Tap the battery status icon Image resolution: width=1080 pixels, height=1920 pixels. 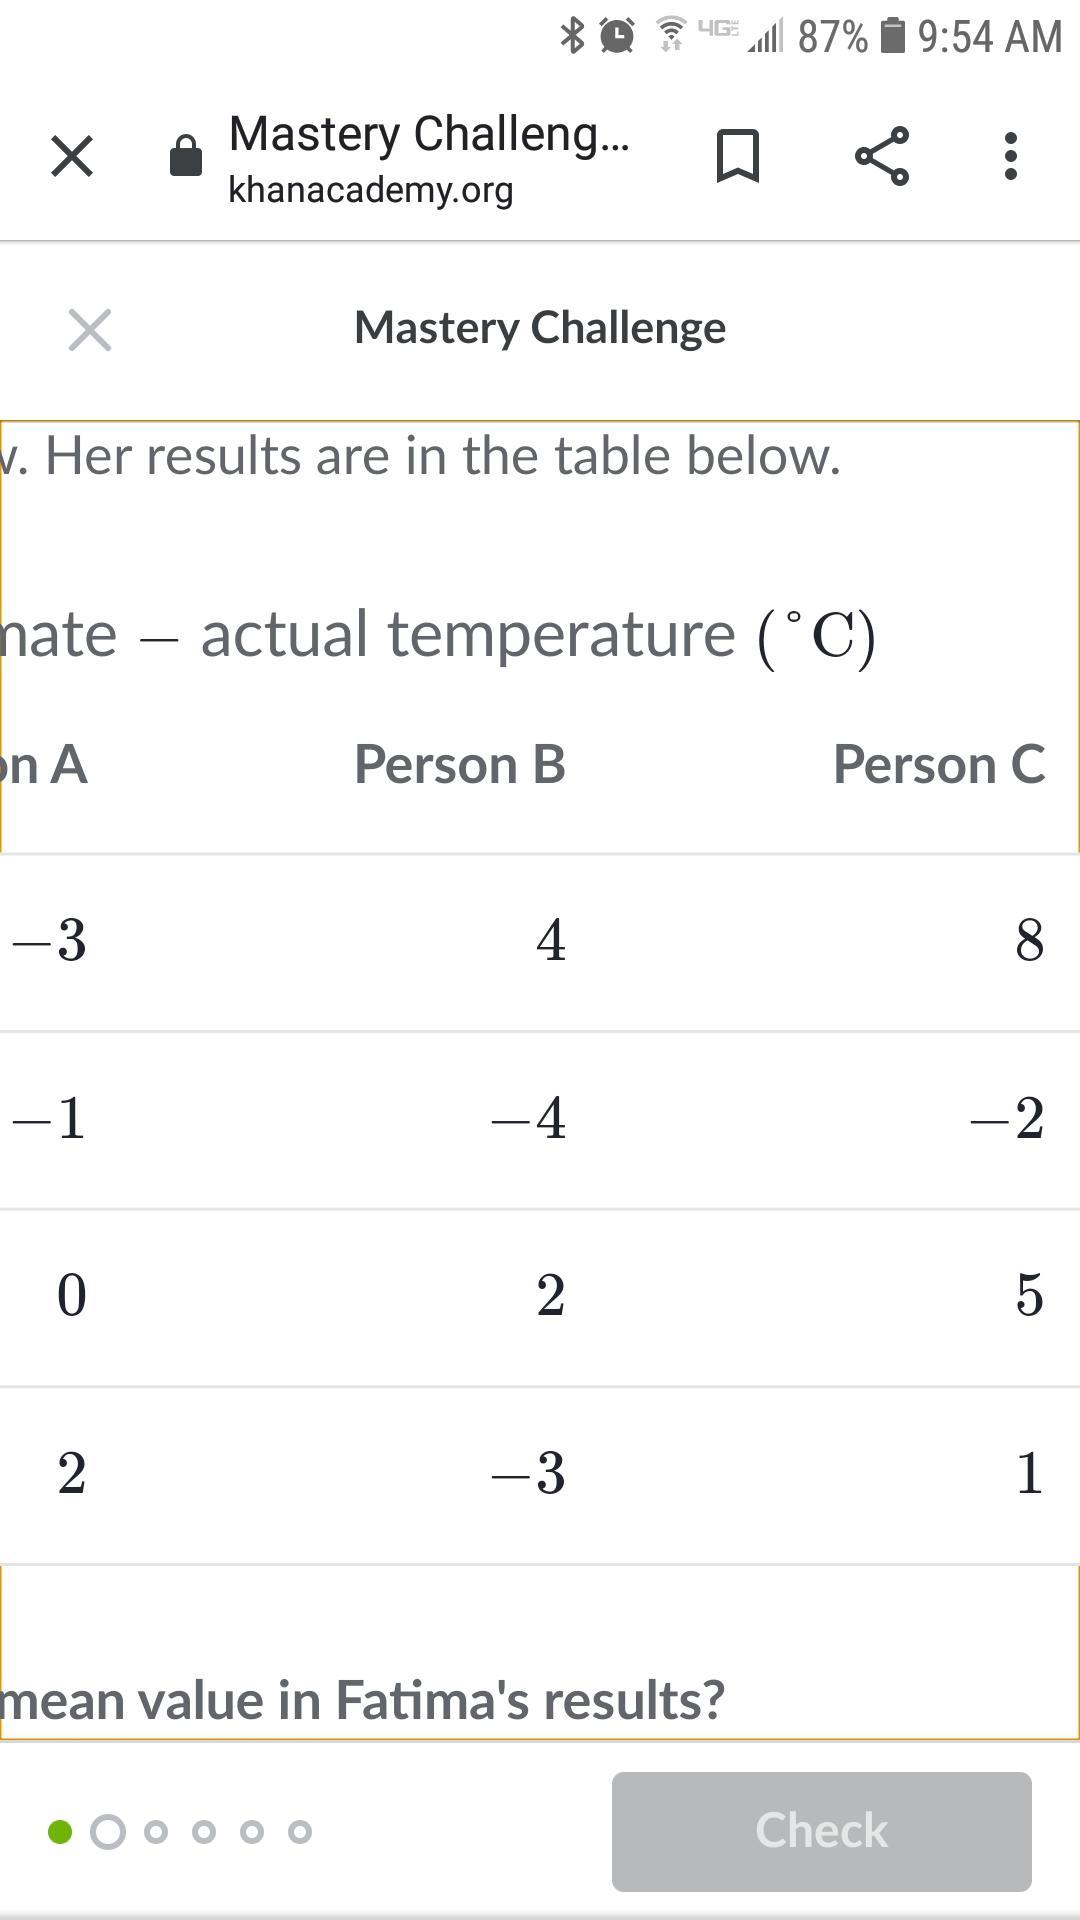[893, 36]
